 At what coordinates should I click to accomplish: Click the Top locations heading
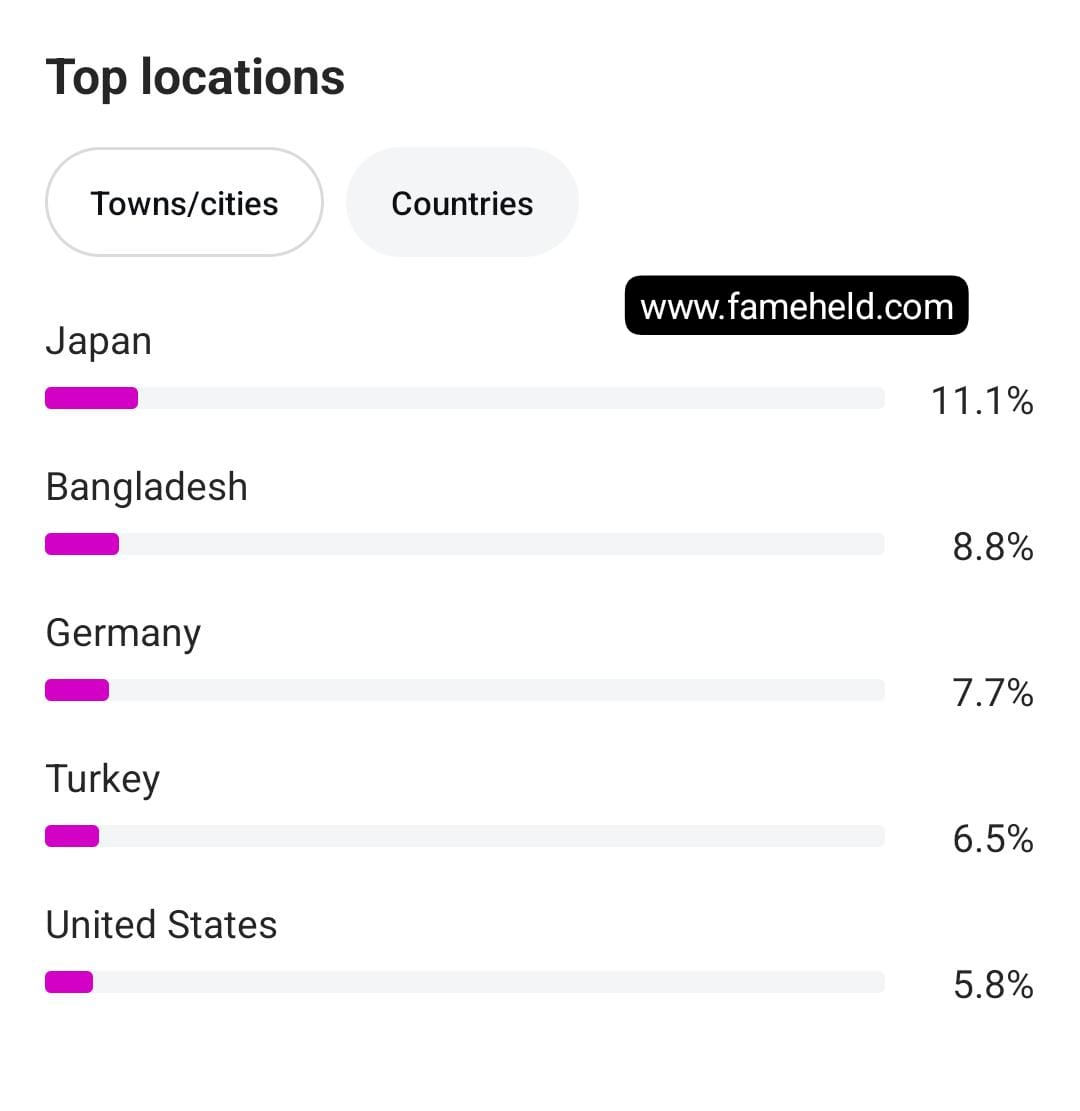tap(195, 78)
